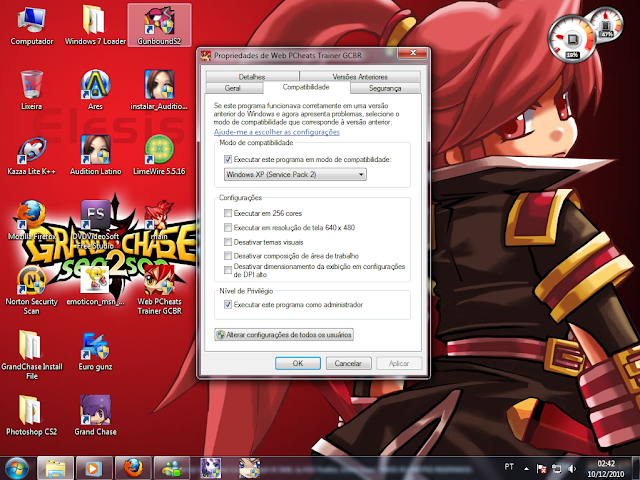Select the instalar_Auditio... installer icon

click(159, 90)
